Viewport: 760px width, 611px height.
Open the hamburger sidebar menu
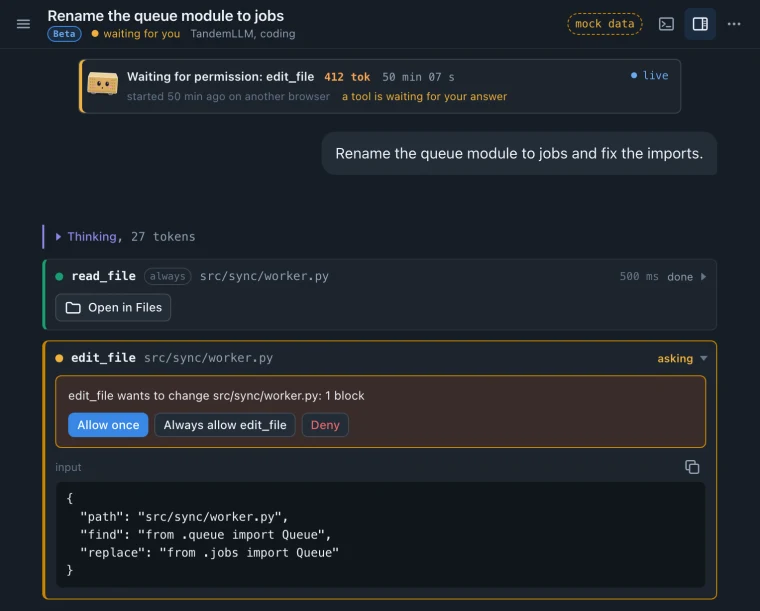pyautogui.click(x=23, y=24)
